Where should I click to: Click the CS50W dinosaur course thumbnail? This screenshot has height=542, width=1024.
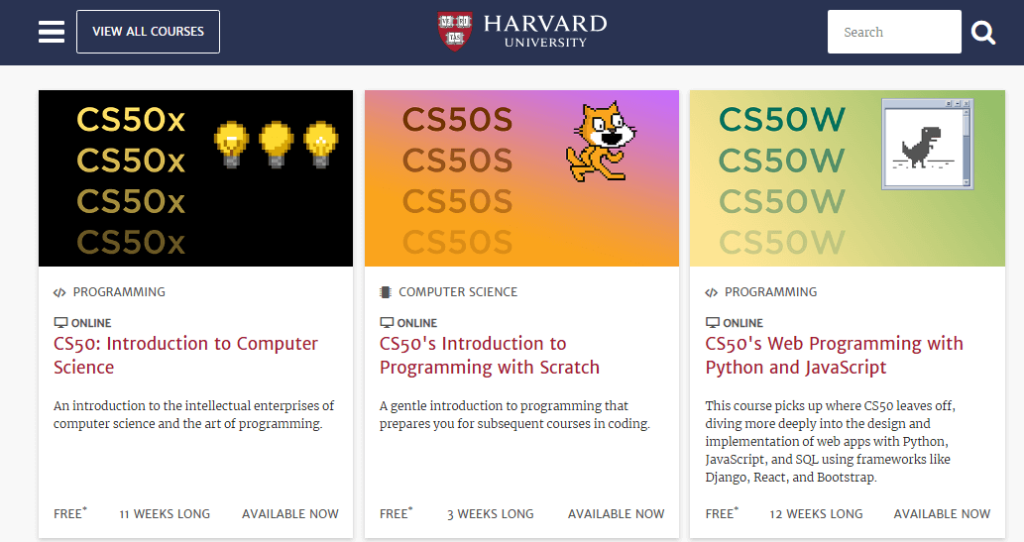[847, 178]
